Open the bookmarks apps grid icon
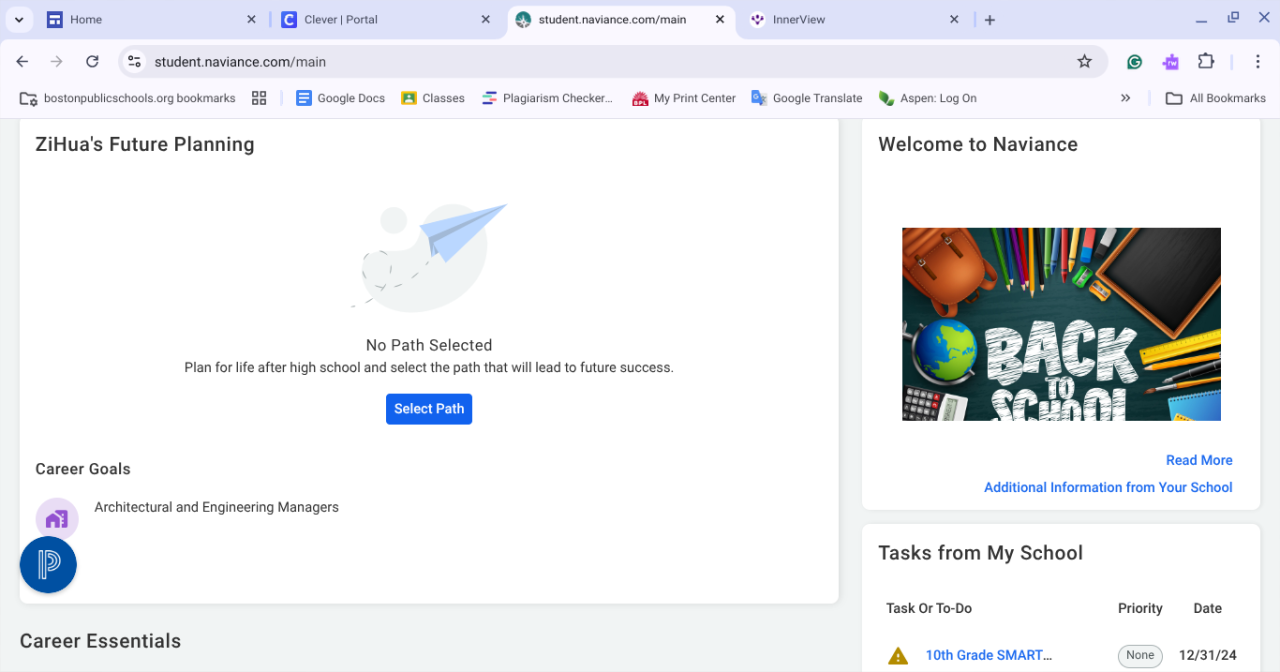The width and height of the screenshot is (1280, 672). (259, 98)
